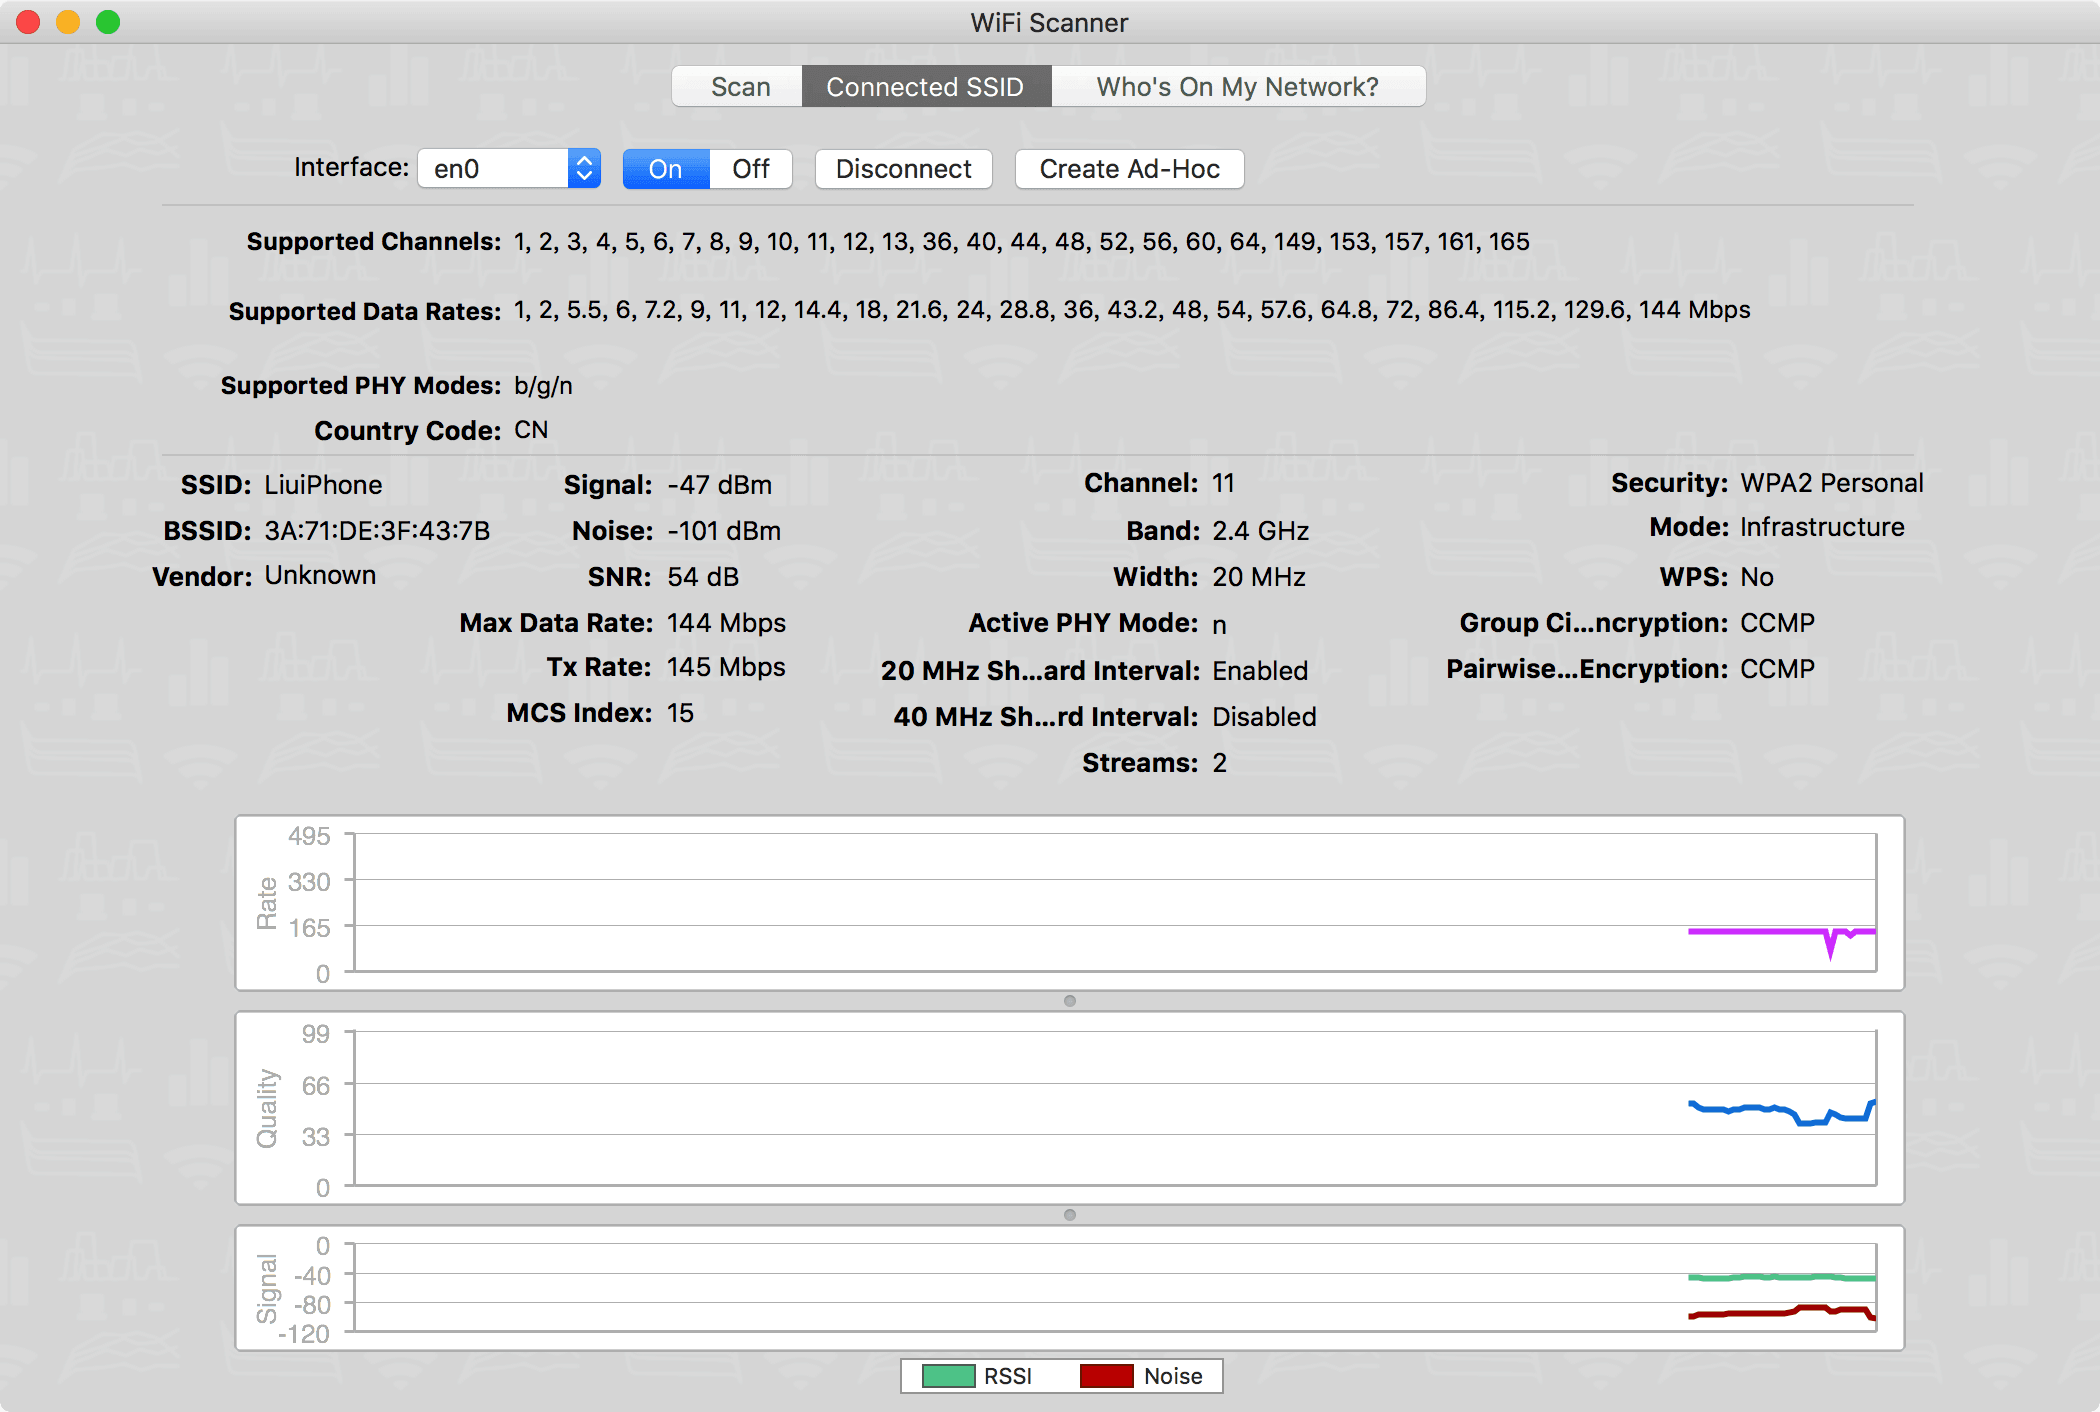Click the Disconnect button
The width and height of the screenshot is (2100, 1412).
903,169
